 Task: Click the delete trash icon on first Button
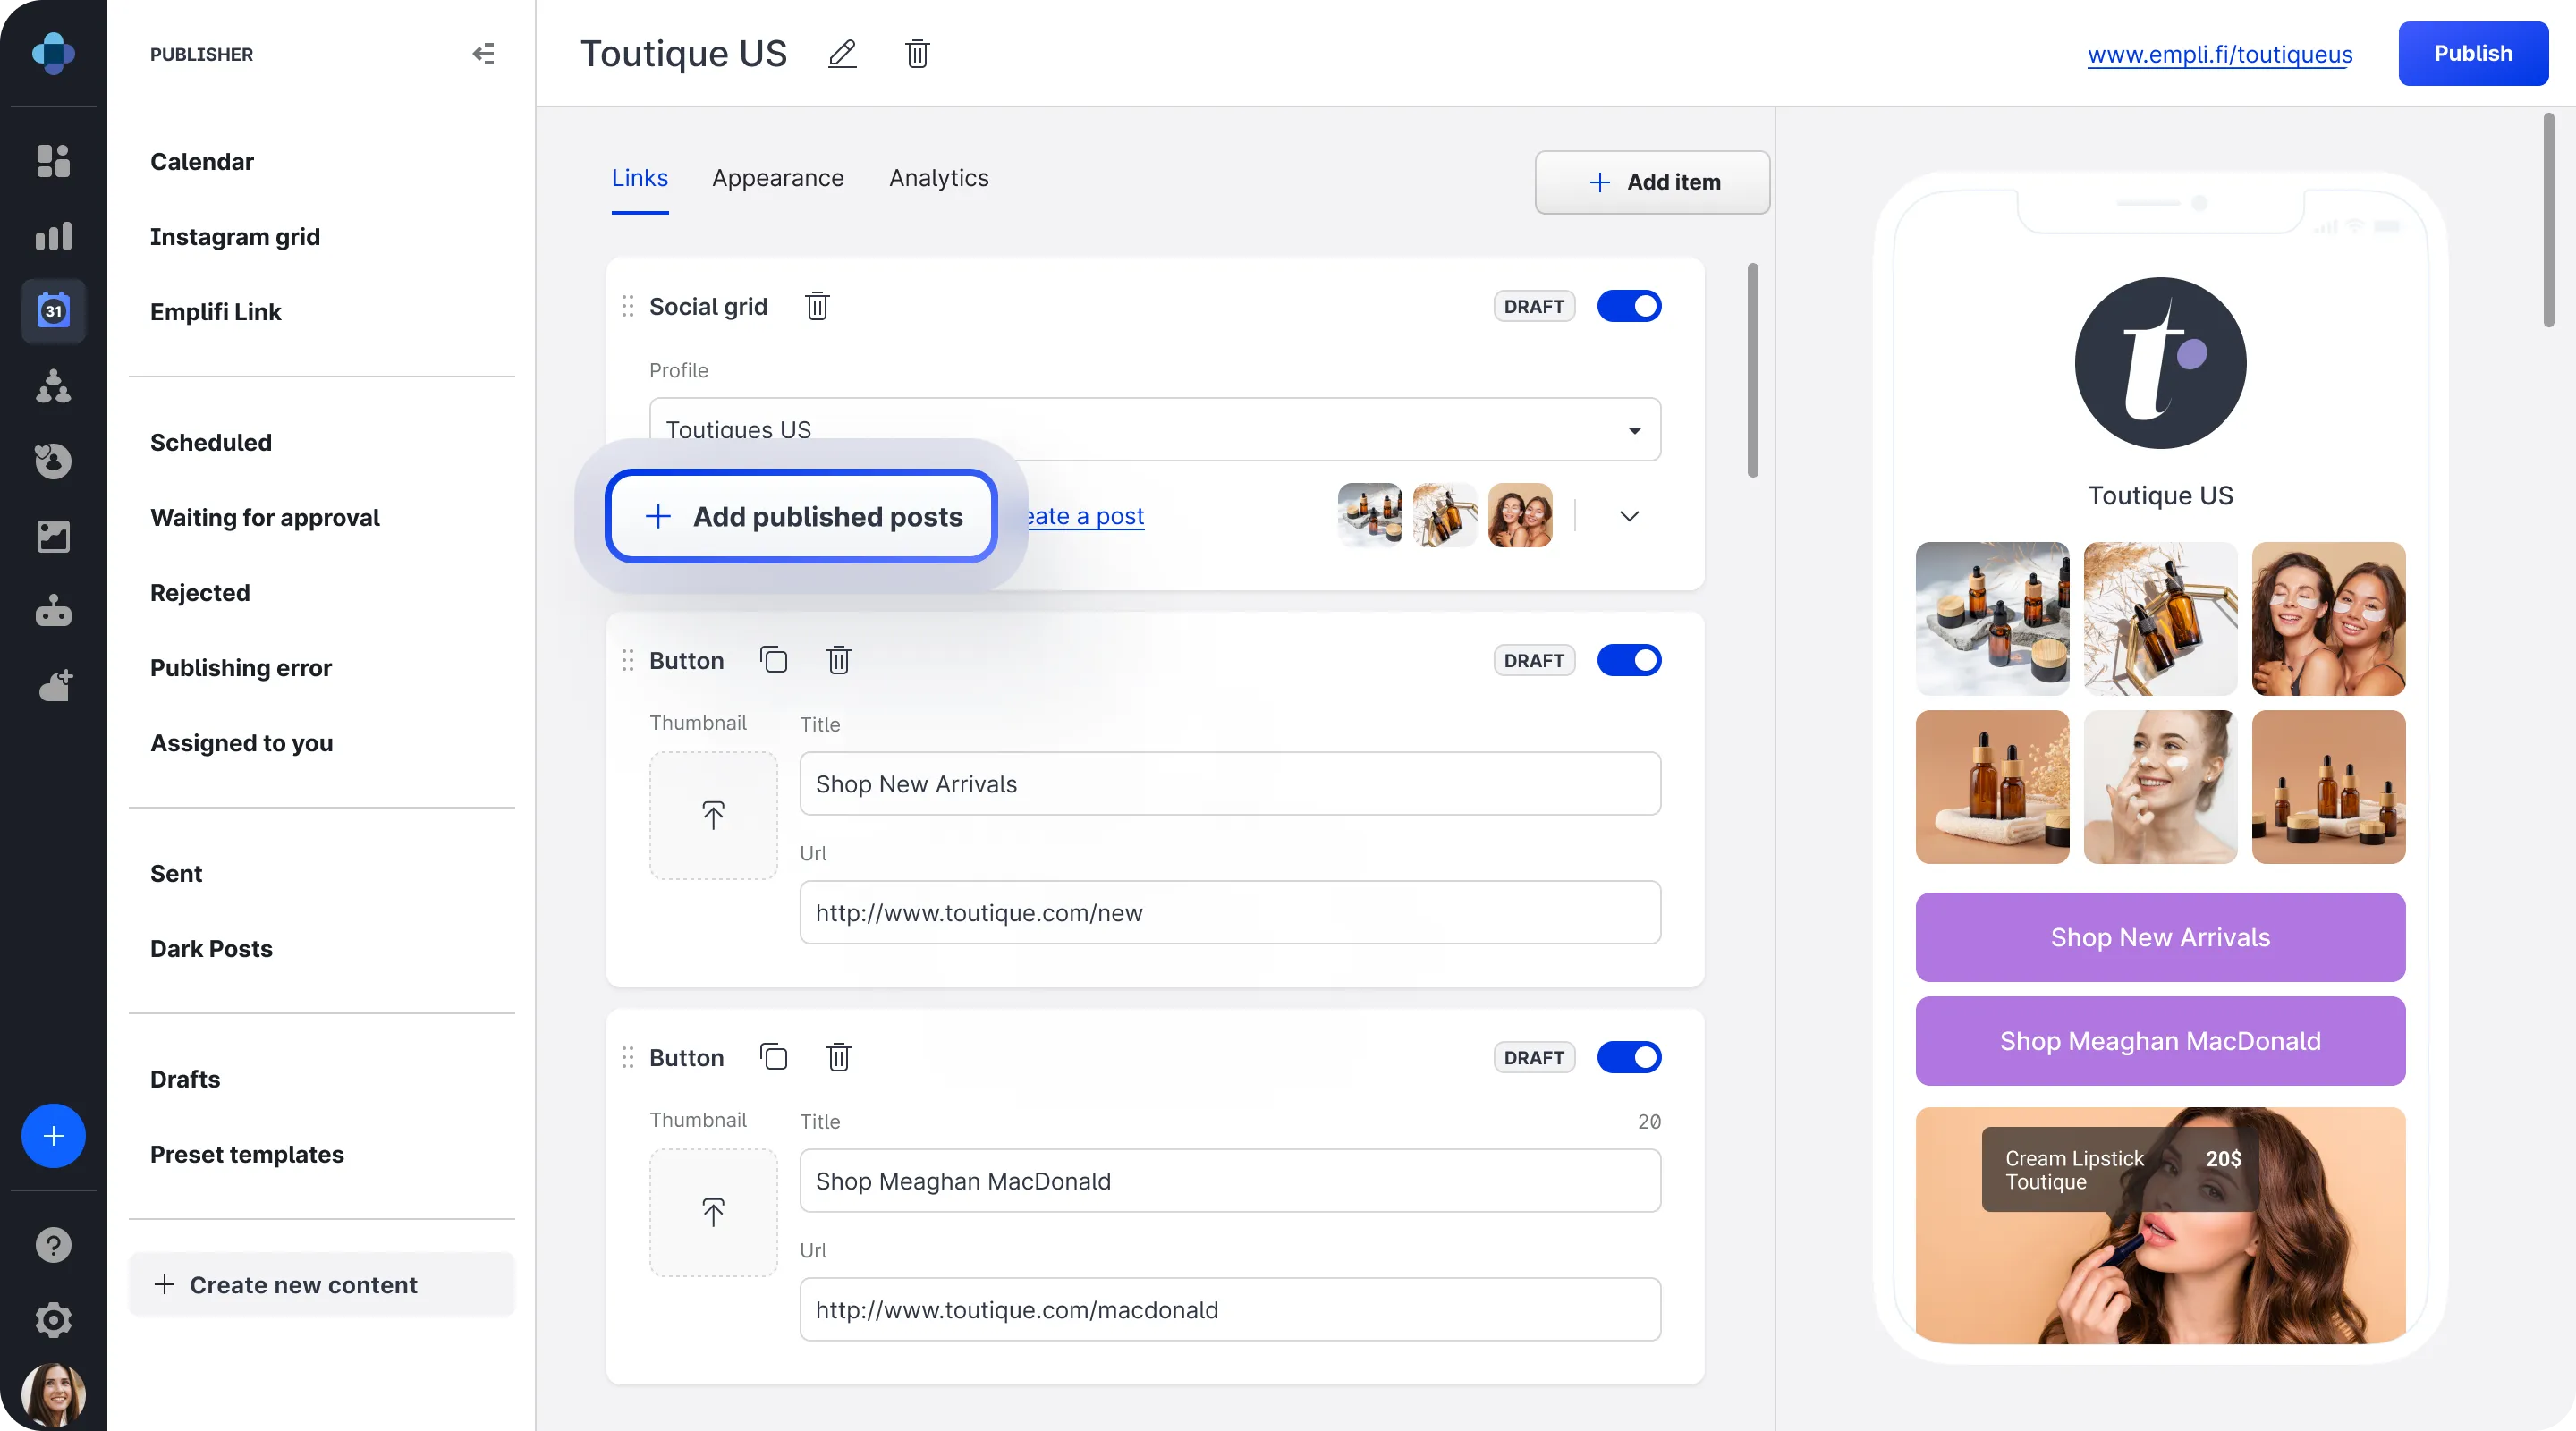(x=839, y=659)
